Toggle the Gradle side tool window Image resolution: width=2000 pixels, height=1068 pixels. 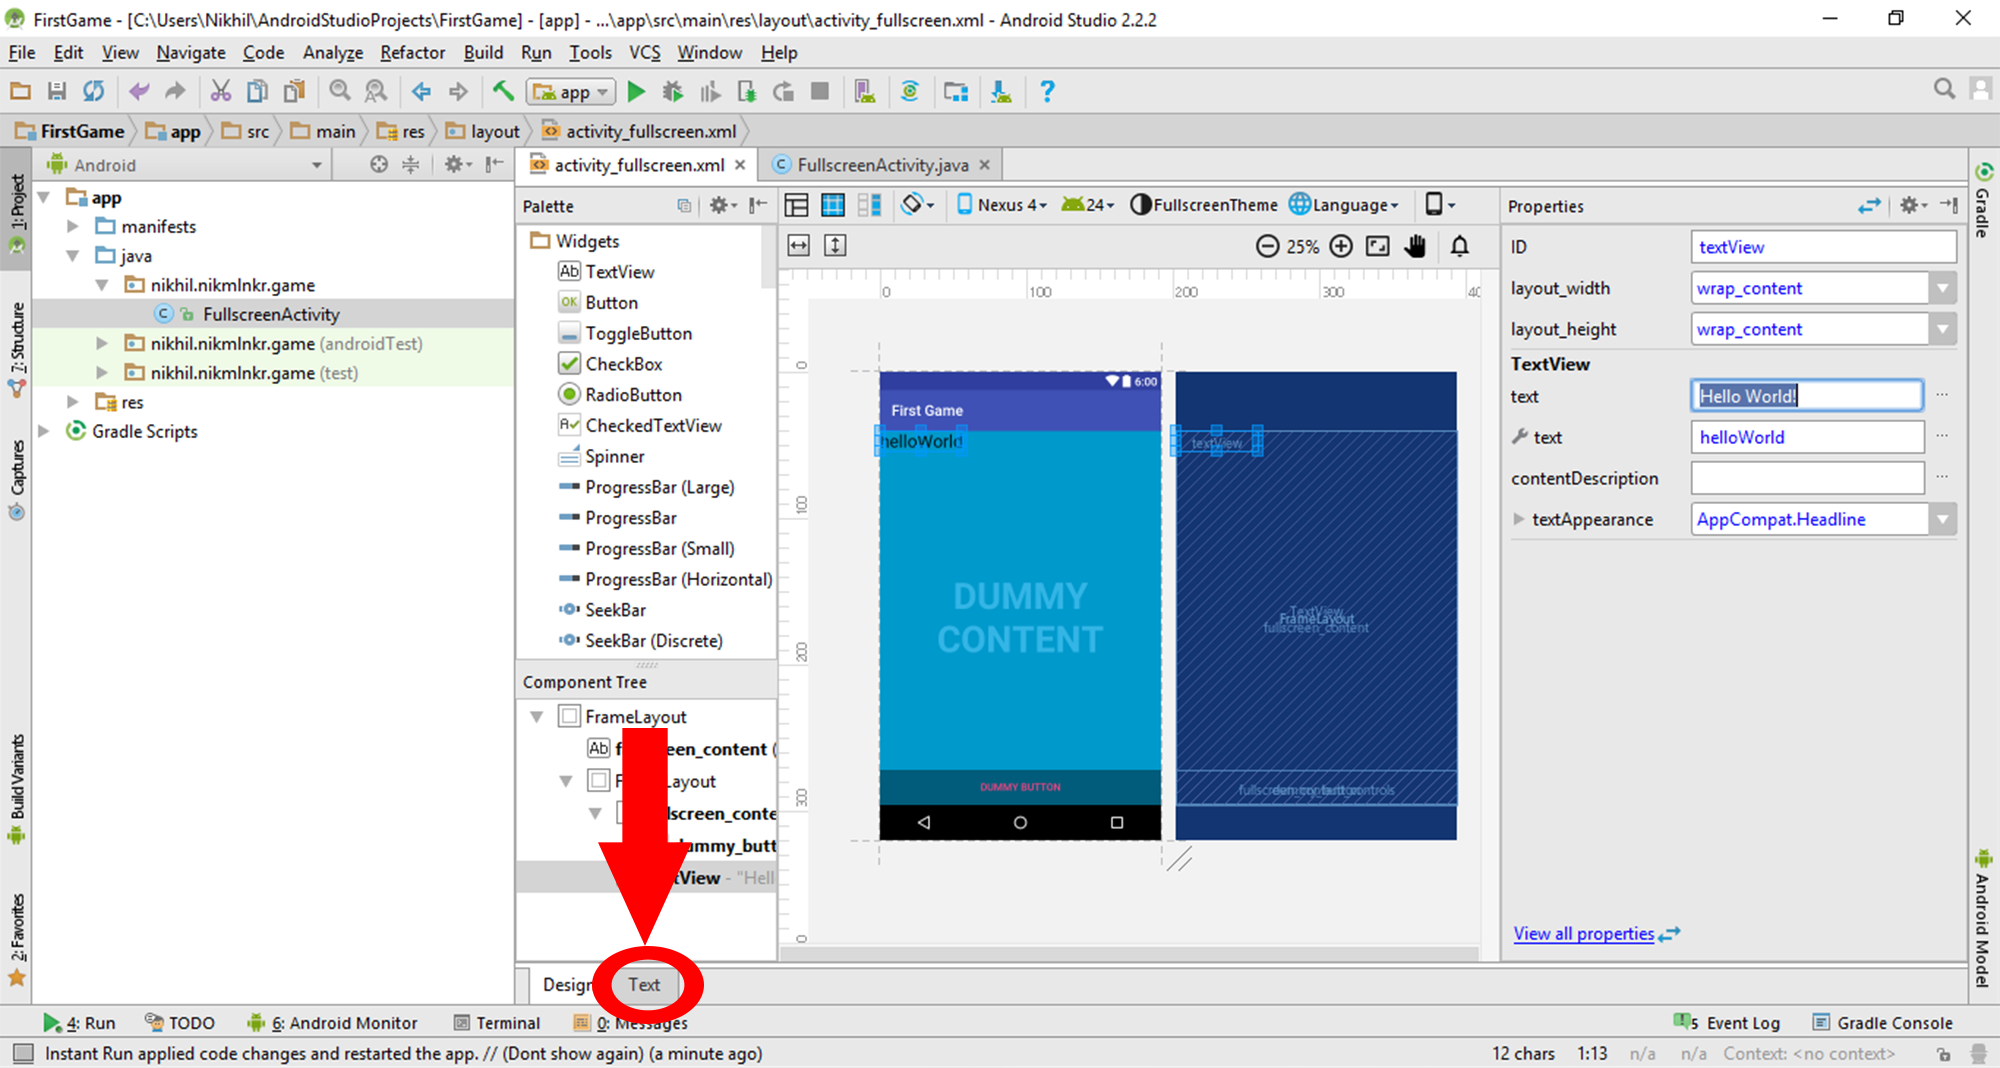point(1983,200)
